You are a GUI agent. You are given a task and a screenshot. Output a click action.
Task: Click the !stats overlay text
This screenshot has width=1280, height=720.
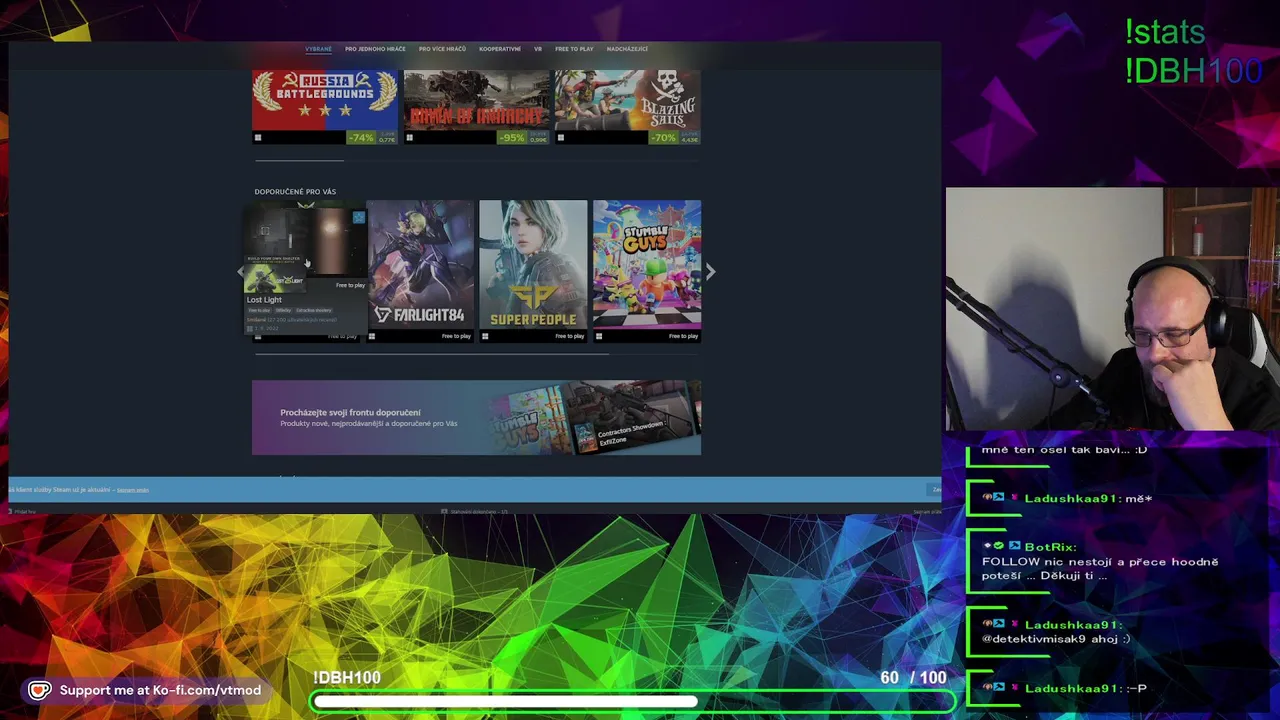(1165, 32)
